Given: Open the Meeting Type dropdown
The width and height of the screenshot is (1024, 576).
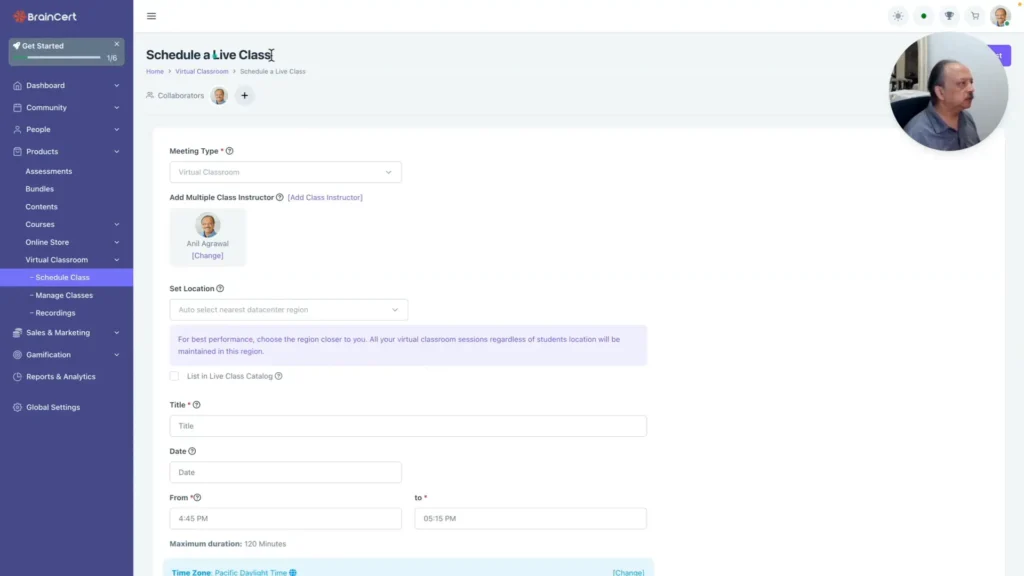Looking at the screenshot, I should [285, 172].
